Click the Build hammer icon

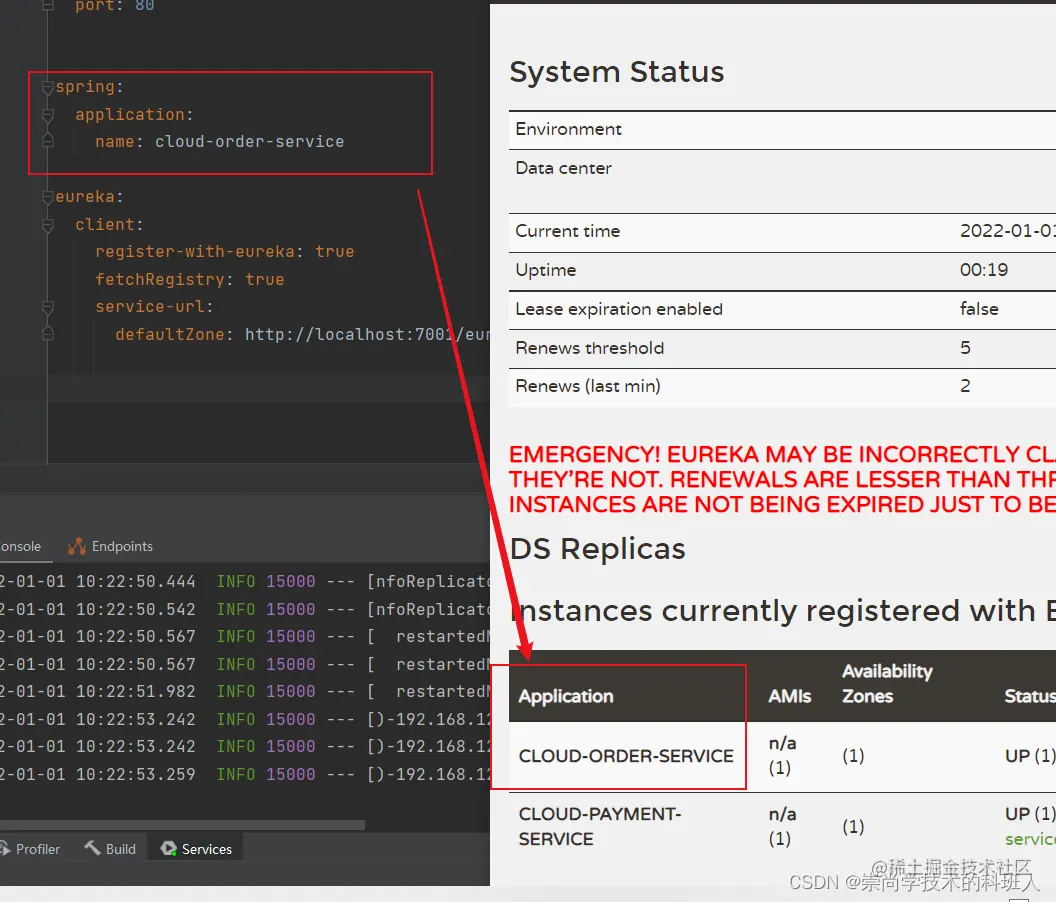[x=92, y=848]
